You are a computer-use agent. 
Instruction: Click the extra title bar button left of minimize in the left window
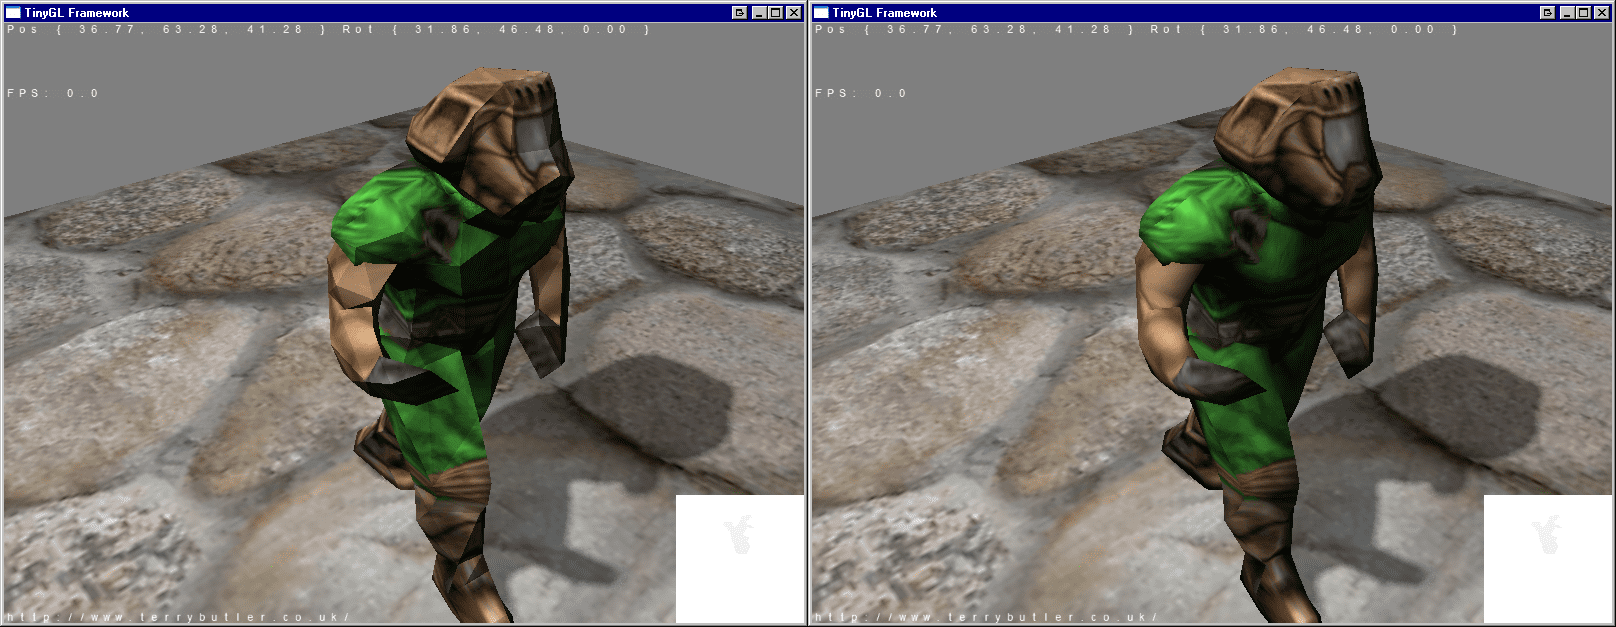[x=739, y=13]
